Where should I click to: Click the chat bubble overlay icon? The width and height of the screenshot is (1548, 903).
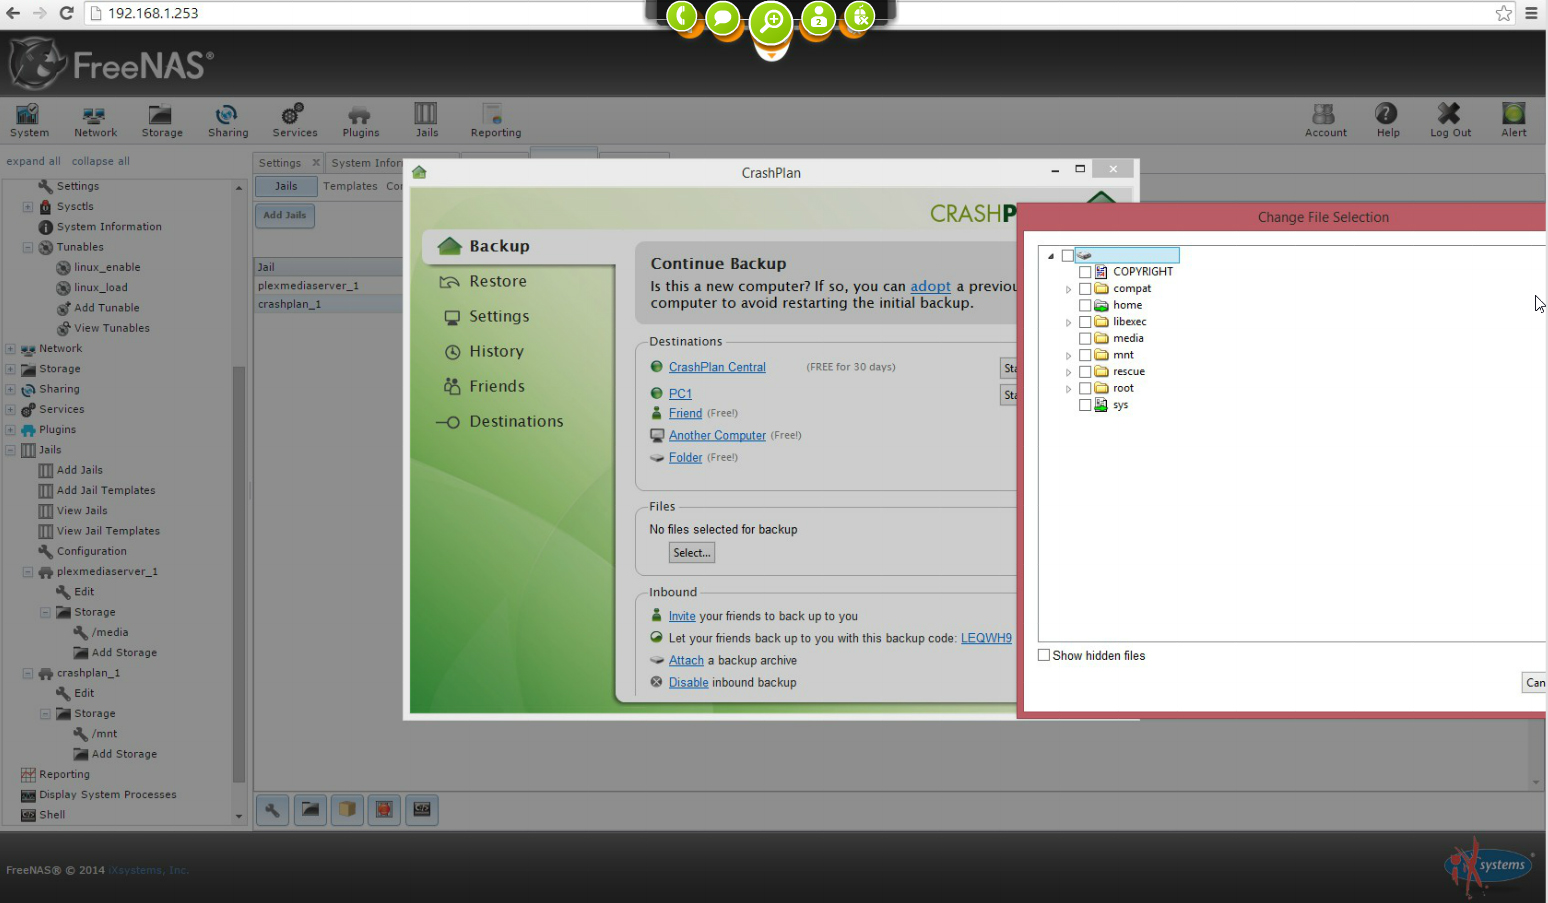click(723, 18)
